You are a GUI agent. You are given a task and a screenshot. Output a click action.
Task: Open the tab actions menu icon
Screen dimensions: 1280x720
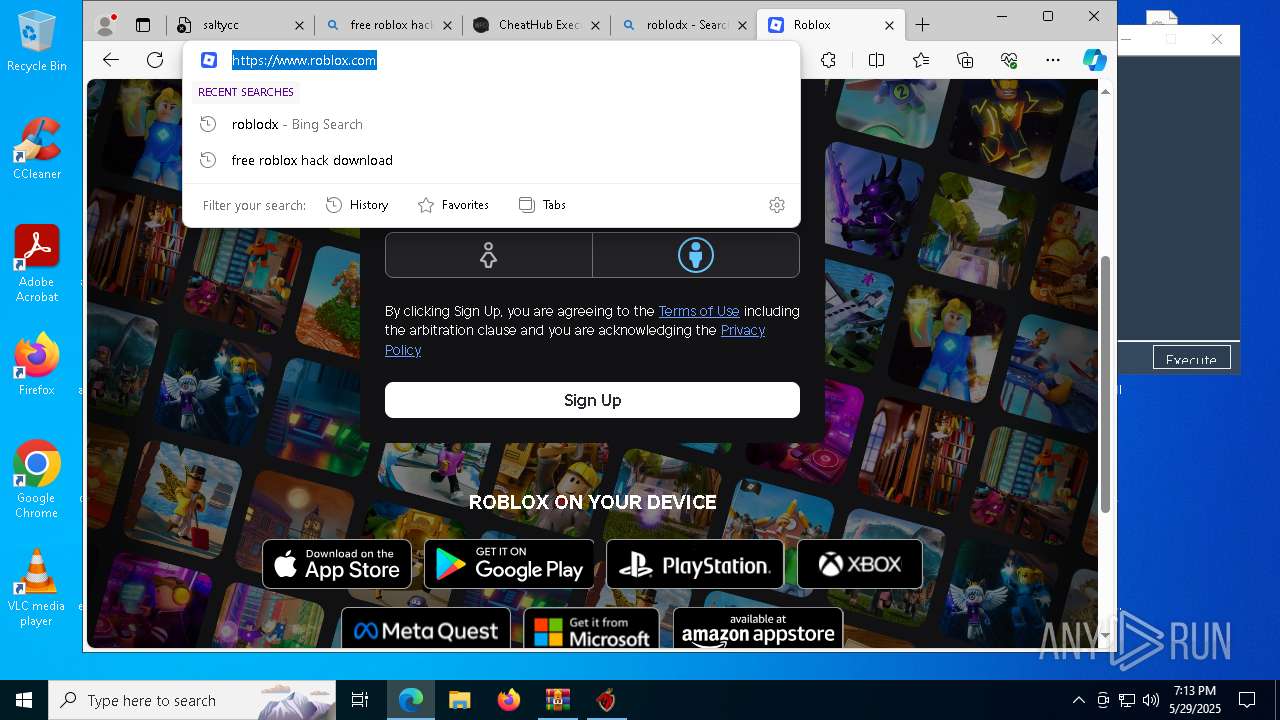(x=143, y=25)
